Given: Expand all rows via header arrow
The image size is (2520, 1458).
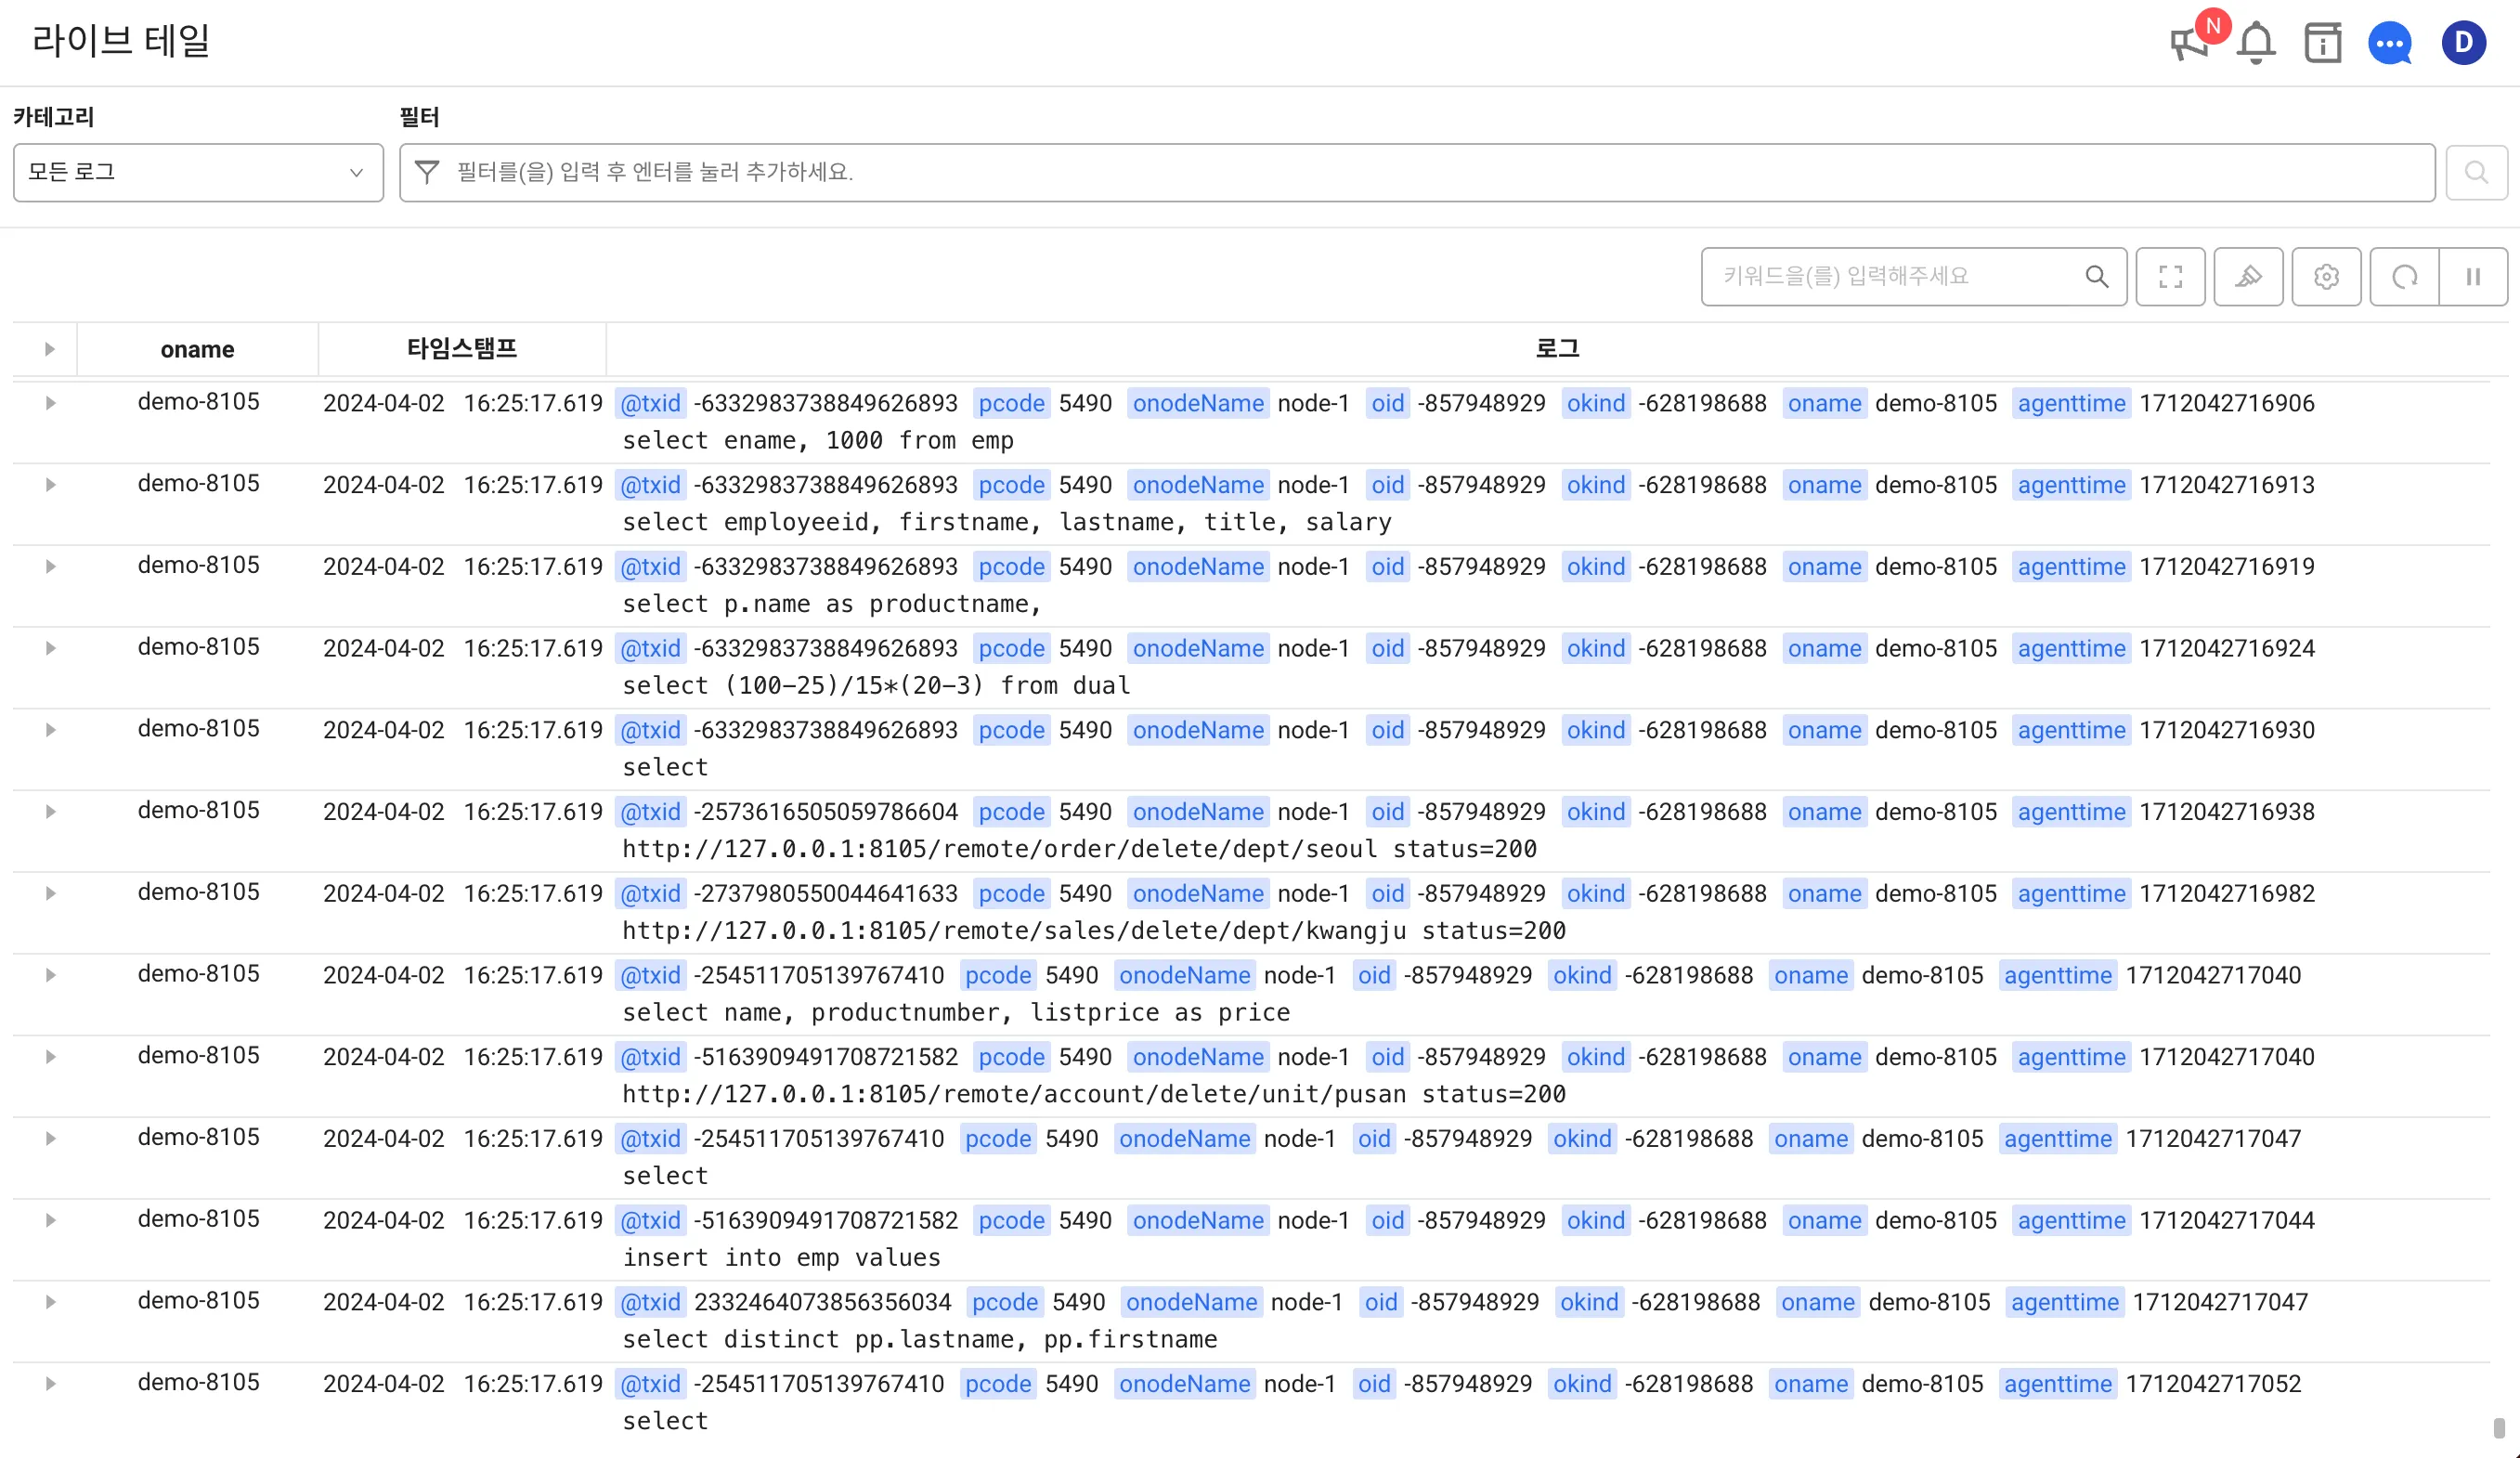Looking at the screenshot, I should (x=49, y=349).
